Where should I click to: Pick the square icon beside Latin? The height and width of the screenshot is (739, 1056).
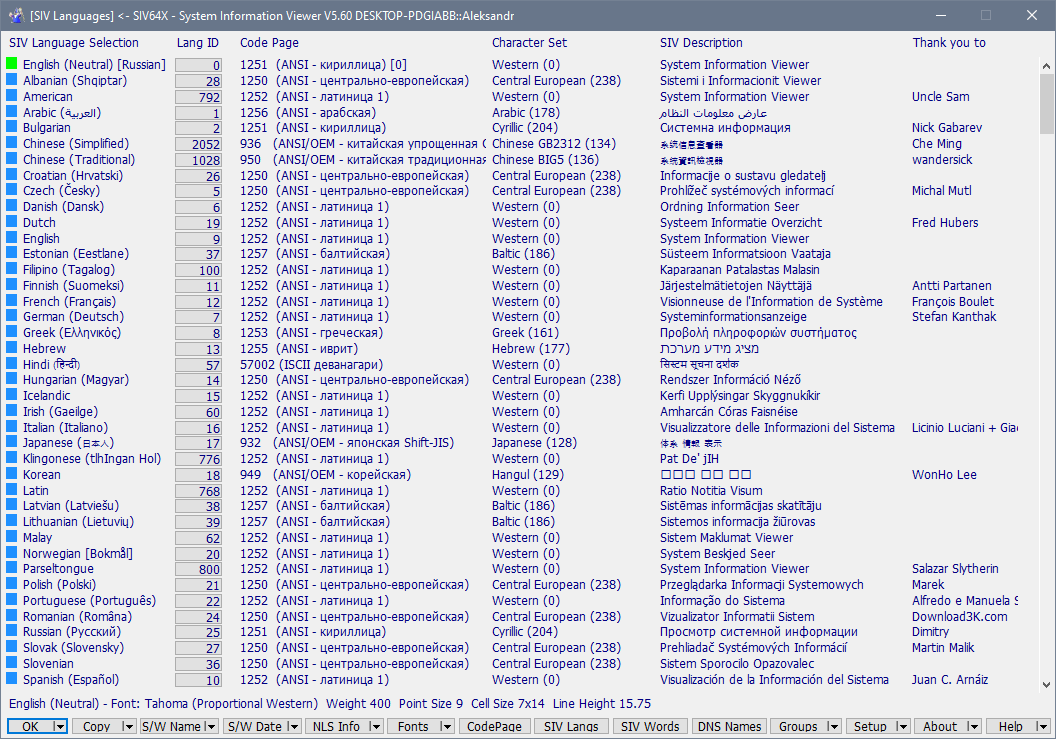click(11, 489)
